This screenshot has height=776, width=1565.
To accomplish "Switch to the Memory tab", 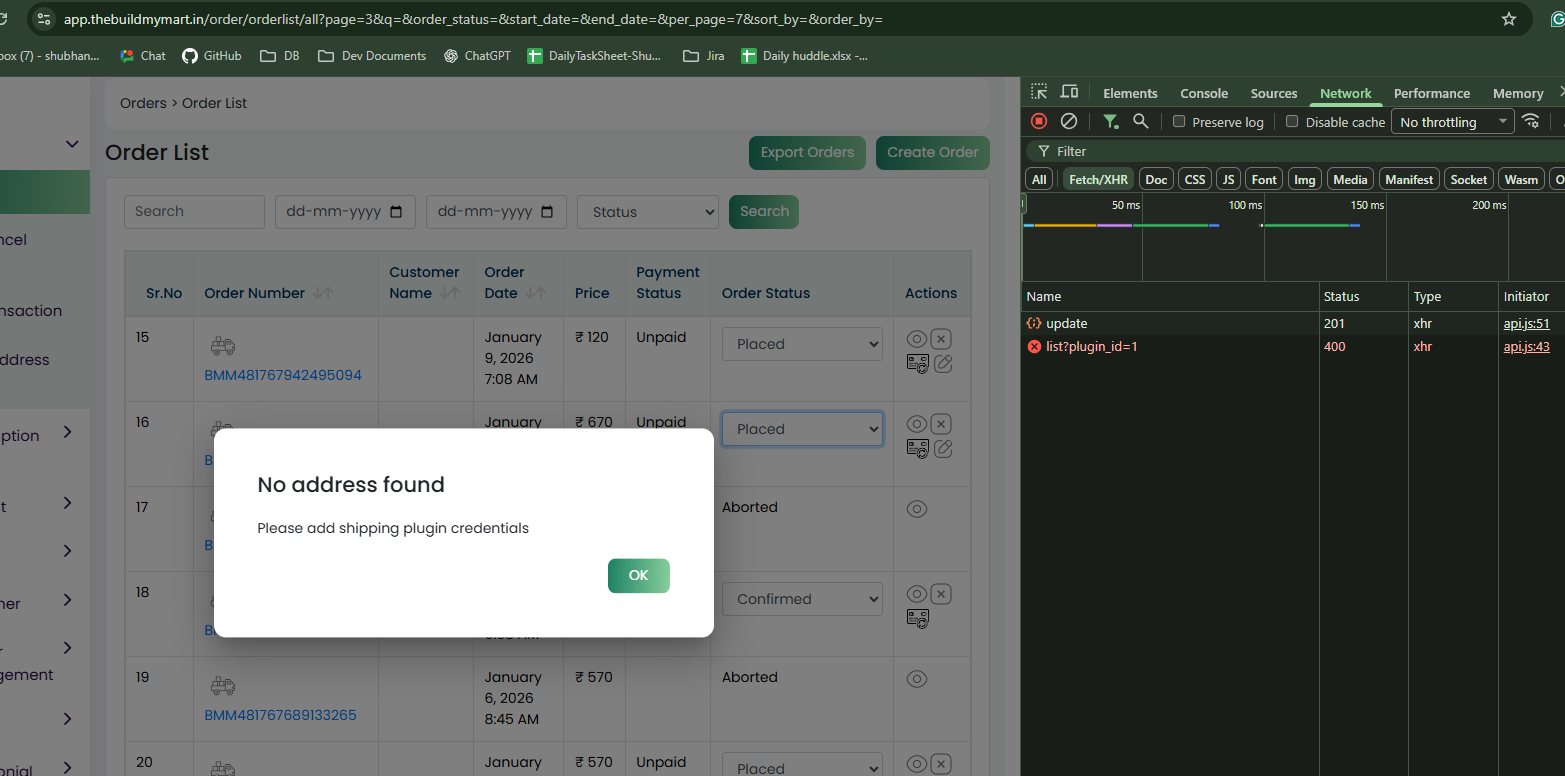I will (1518, 93).
